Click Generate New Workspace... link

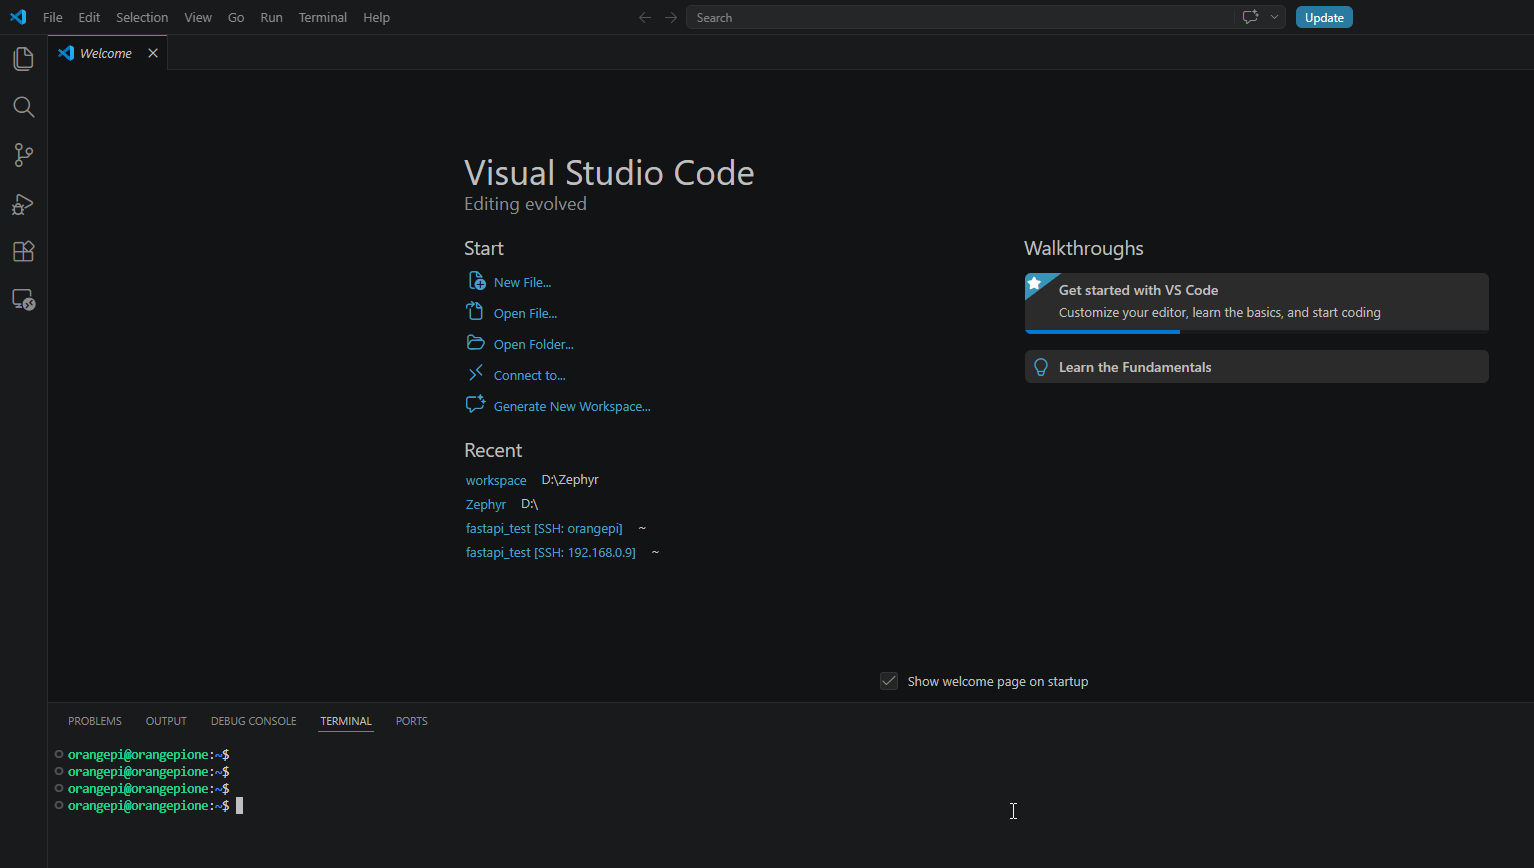tap(572, 407)
